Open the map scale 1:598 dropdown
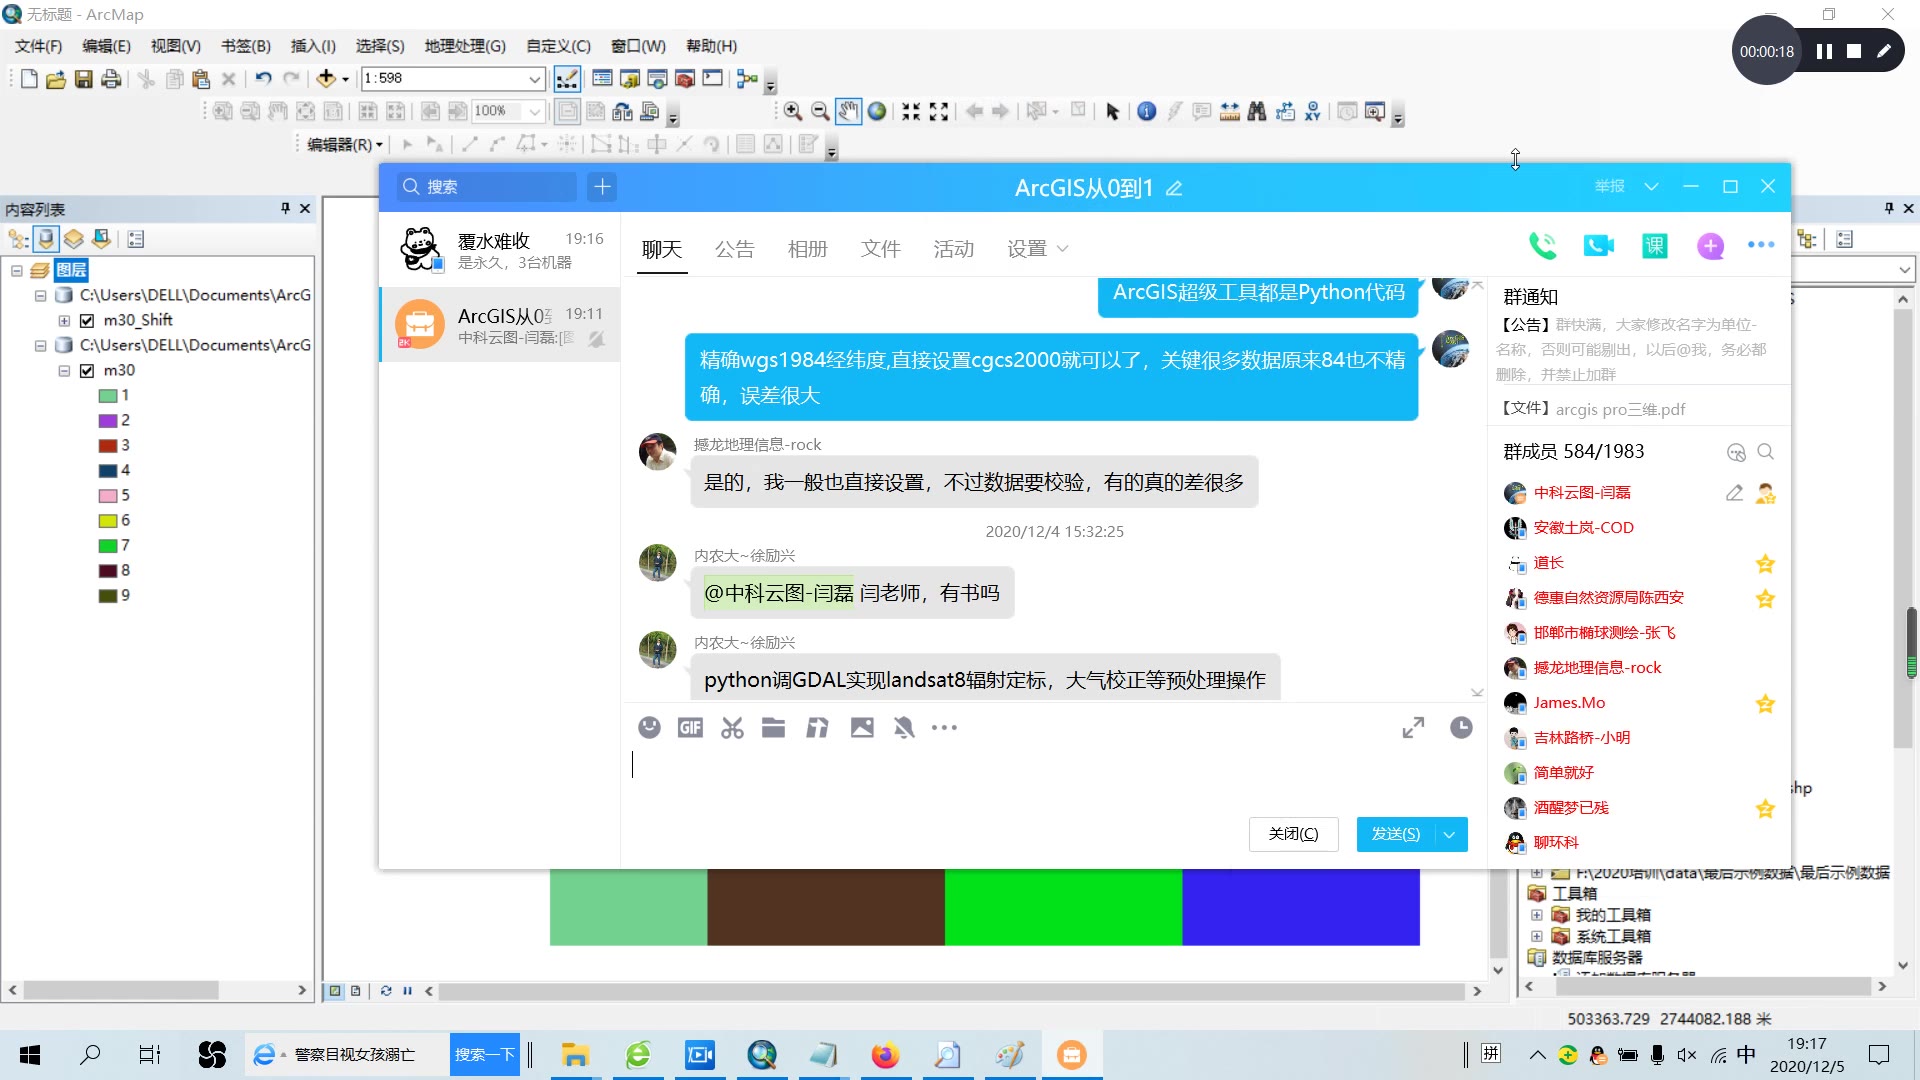The width and height of the screenshot is (1920, 1080). click(x=534, y=79)
